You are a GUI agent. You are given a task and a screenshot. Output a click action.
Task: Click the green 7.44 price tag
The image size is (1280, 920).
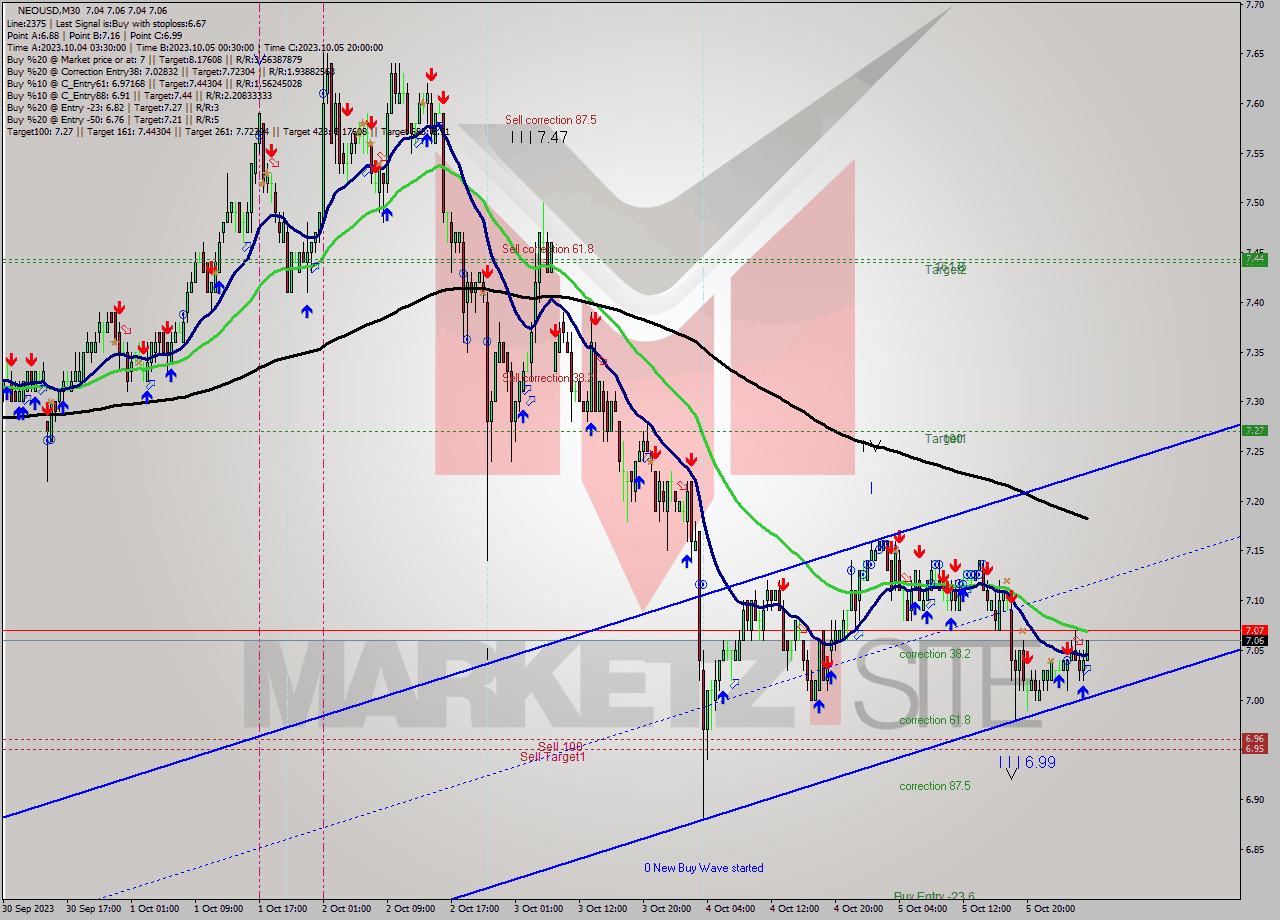[1254, 259]
